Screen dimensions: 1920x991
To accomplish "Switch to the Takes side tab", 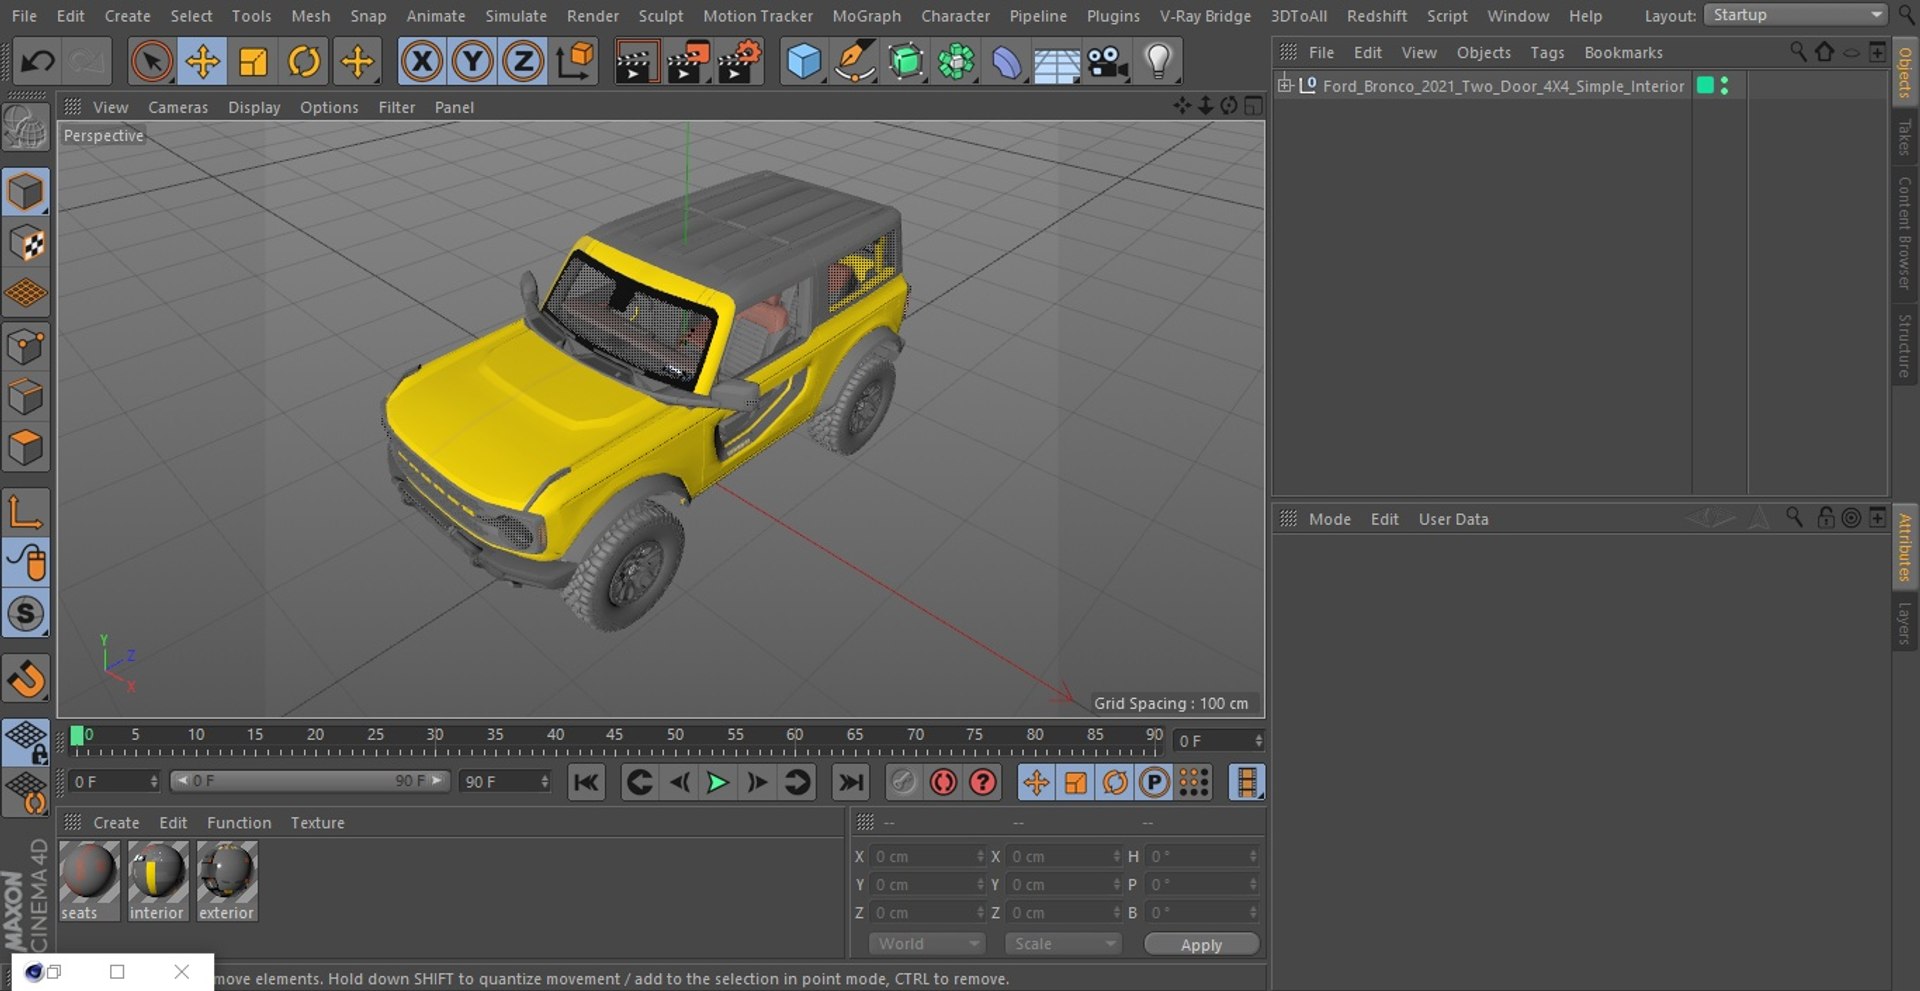I will tap(1904, 137).
